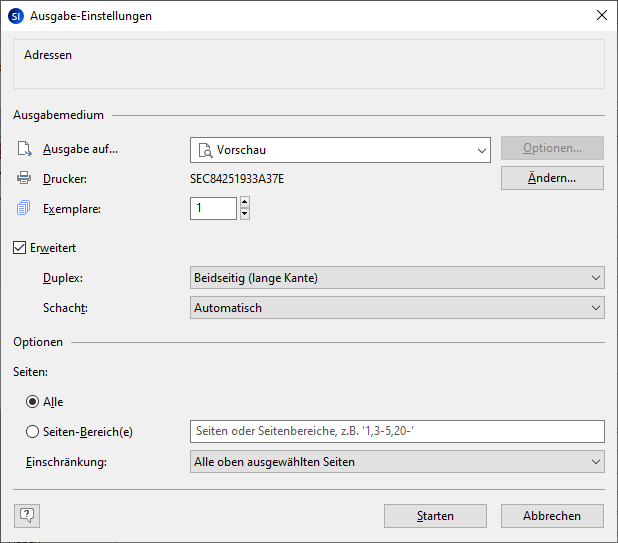Select the Seiten-Bereich(e) radio button
This screenshot has height=543, width=618.
(x=33, y=431)
